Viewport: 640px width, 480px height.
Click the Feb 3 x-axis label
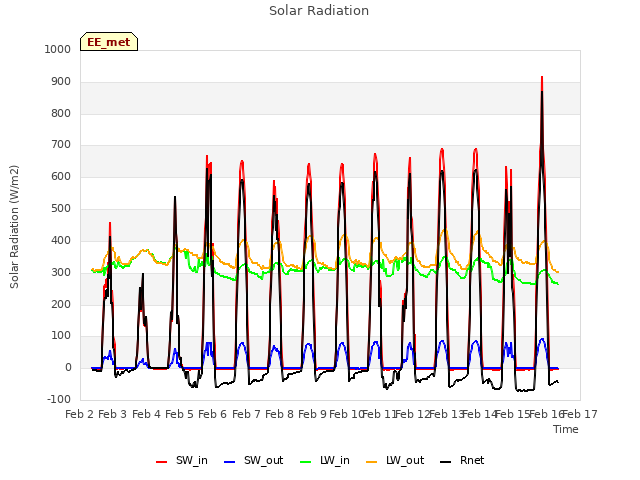coord(113,414)
